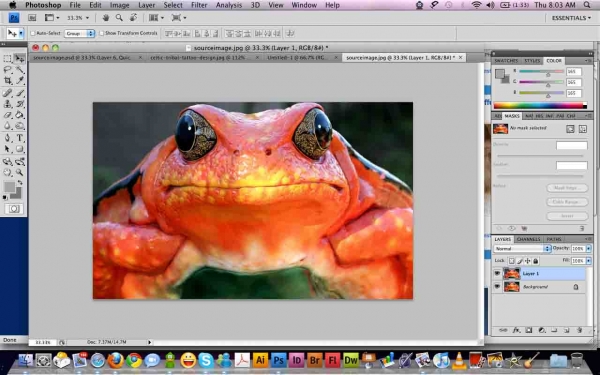Select Layer 1 in Layers panel

(x=539, y=274)
